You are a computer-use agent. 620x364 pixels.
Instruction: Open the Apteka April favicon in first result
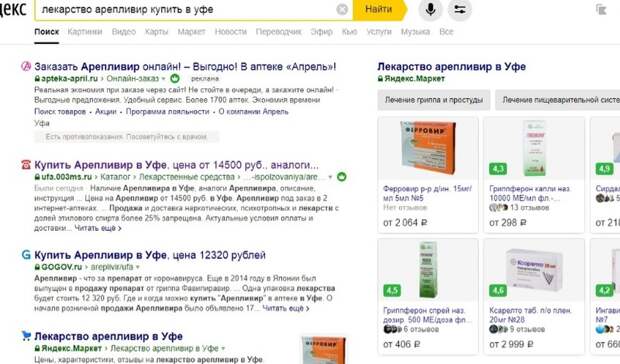pyautogui.click(x=26, y=66)
